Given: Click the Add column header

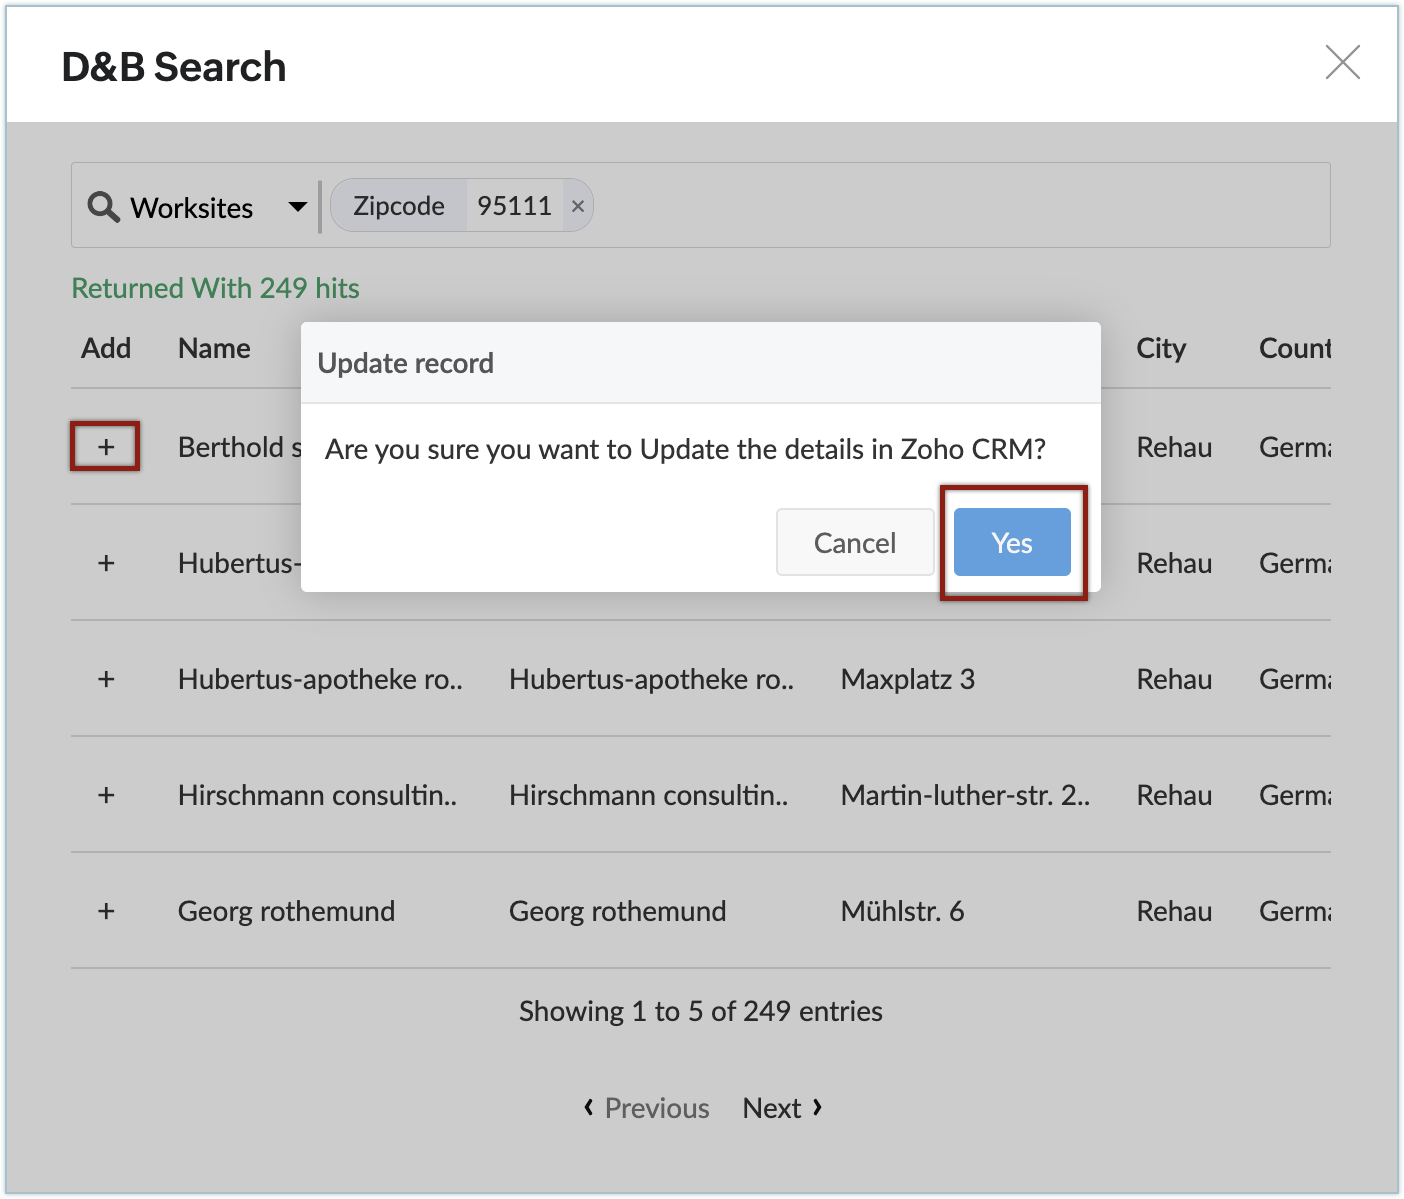Looking at the screenshot, I should tap(106, 348).
